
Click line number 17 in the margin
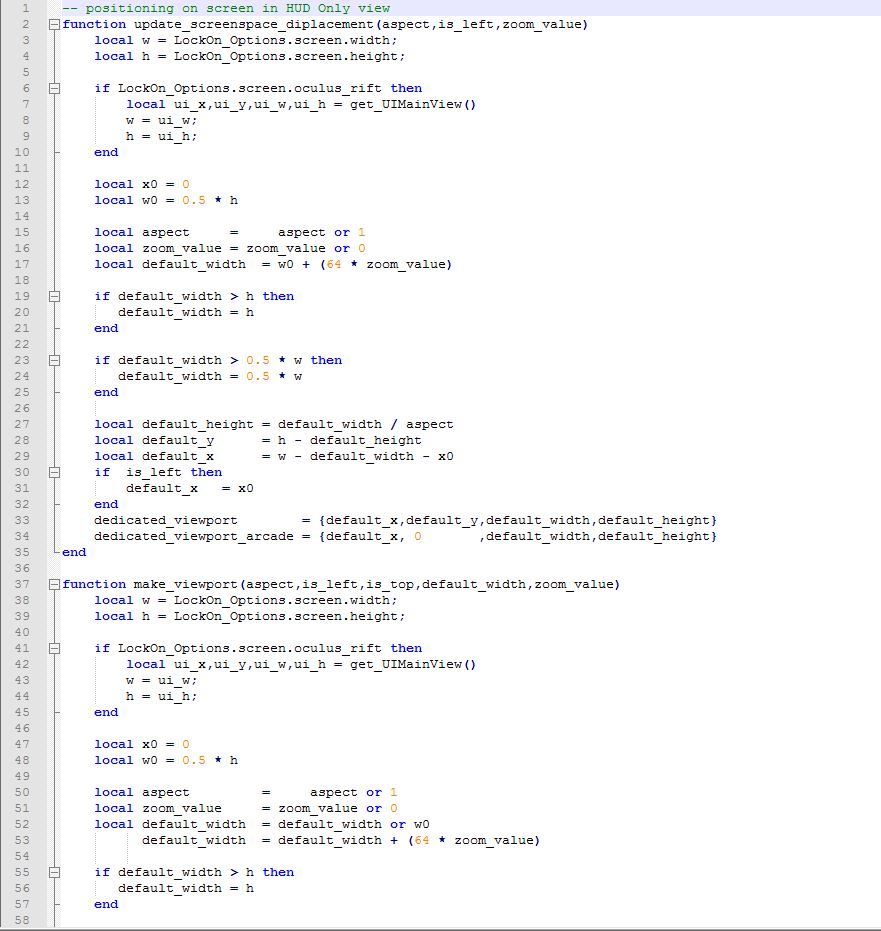pyautogui.click(x=22, y=264)
